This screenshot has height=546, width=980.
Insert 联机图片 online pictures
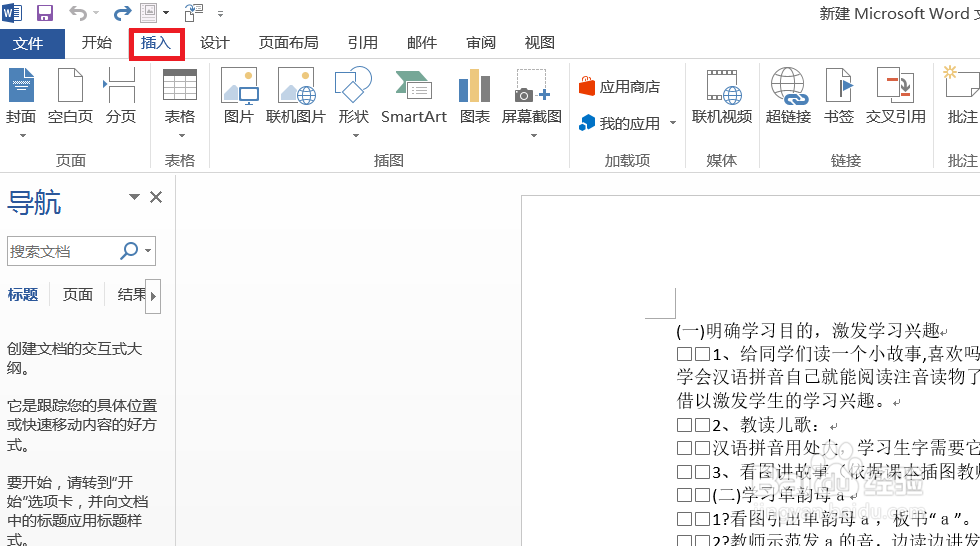296,96
